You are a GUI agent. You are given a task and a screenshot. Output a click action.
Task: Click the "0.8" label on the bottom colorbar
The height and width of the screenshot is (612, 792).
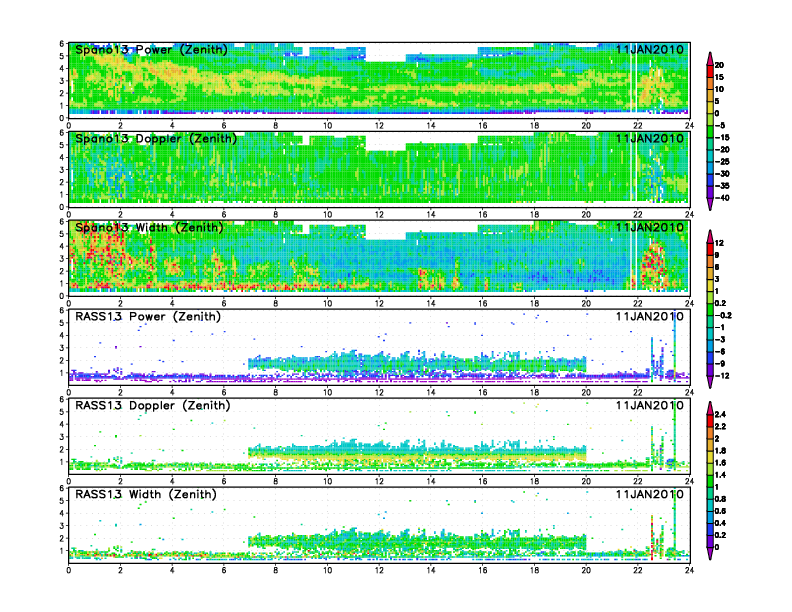click(720, 499)
